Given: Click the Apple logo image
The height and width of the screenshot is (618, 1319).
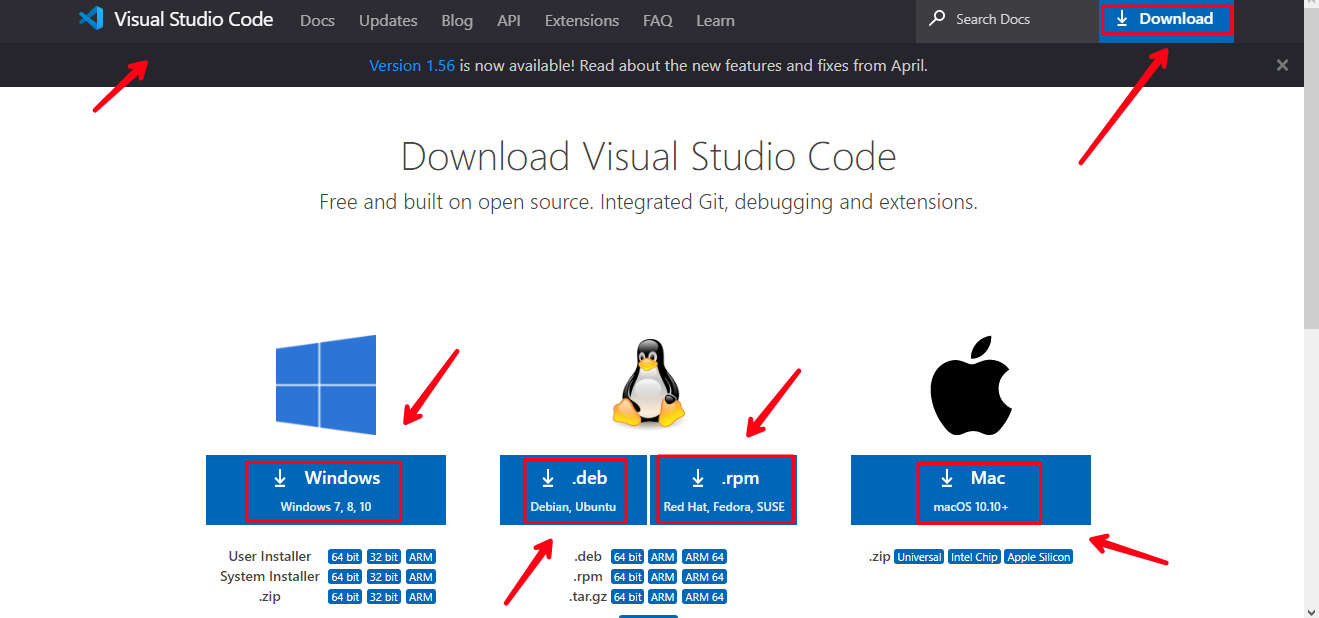Looking at the screenshot, I should point(969,385).
